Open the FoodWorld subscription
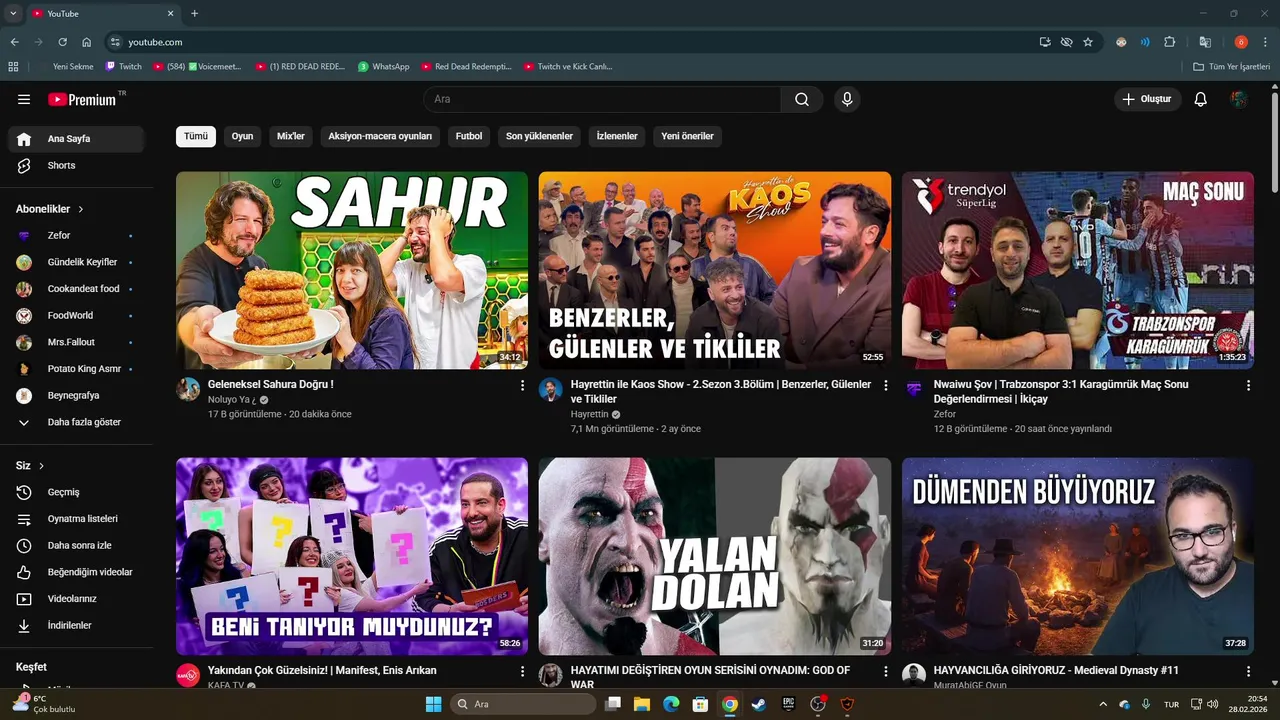This screenshot has height=720, width=1280. [76, 315]
